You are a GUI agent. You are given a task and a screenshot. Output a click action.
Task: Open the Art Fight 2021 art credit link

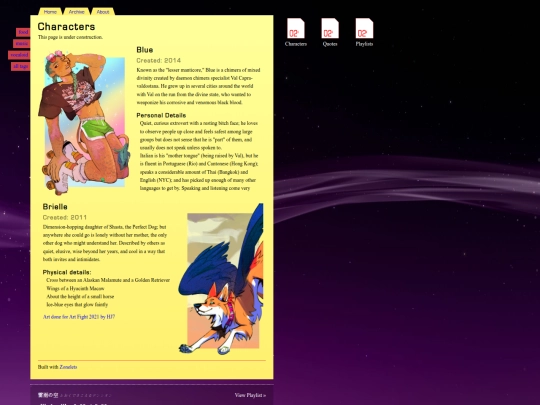click(x=79, y=317)
